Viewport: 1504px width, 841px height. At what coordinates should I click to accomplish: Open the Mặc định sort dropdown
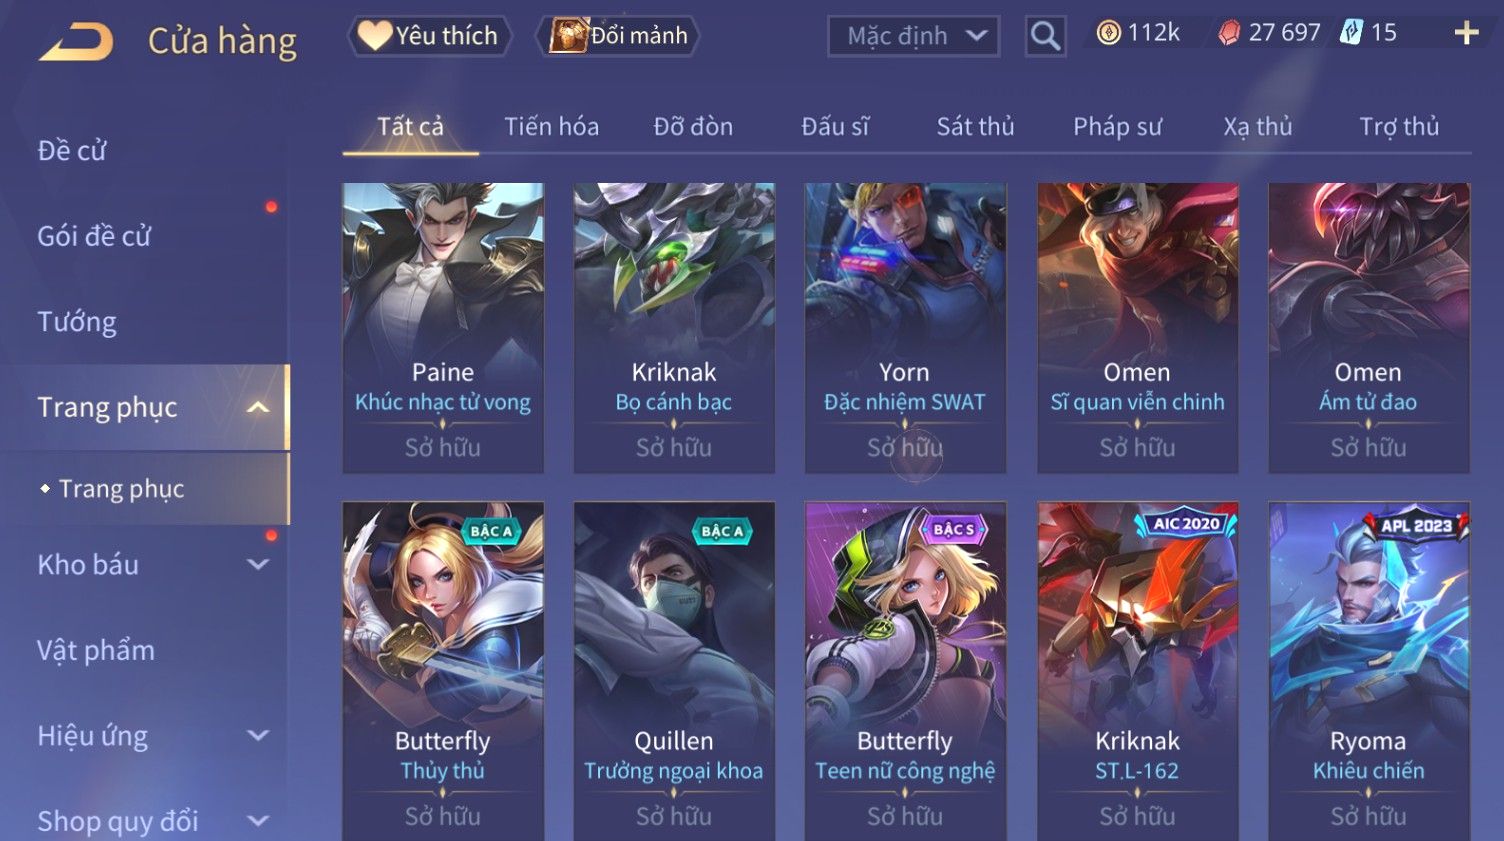point(913,37)
